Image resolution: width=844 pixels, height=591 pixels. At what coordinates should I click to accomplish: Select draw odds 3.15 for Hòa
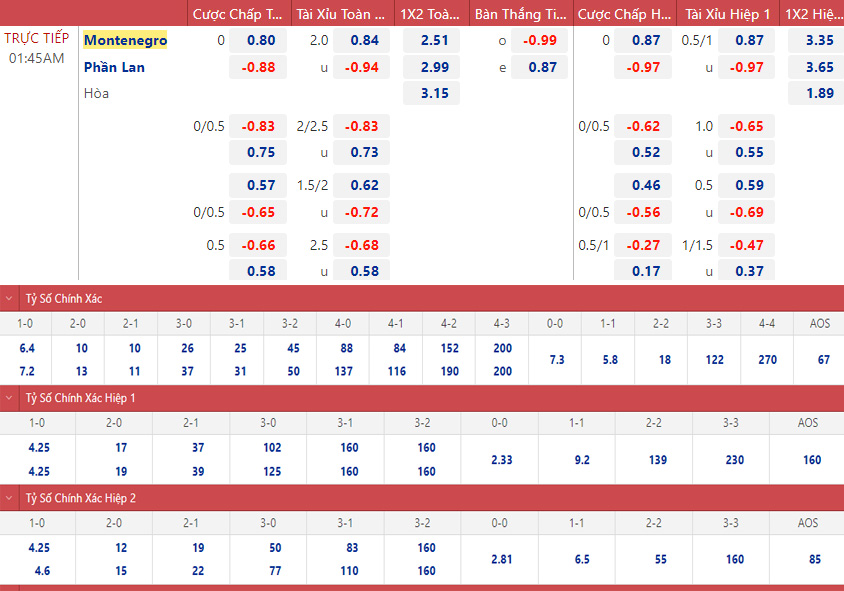tap(434, 93)
